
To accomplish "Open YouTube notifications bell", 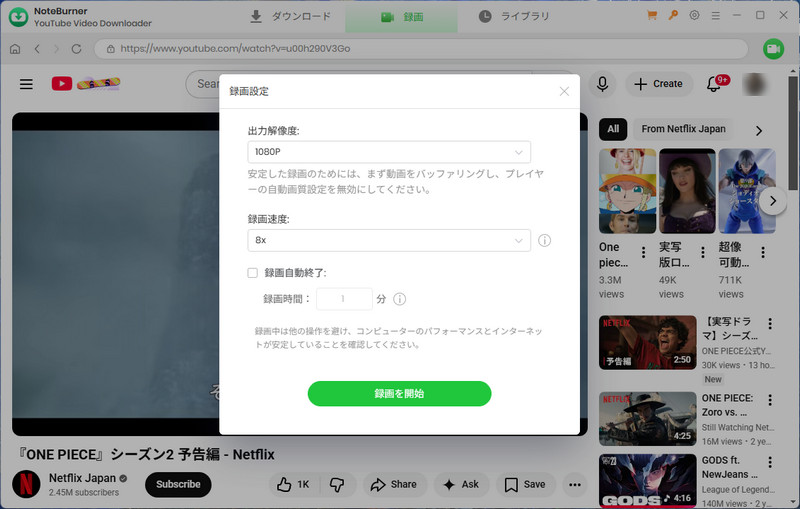I will (714, 84).
